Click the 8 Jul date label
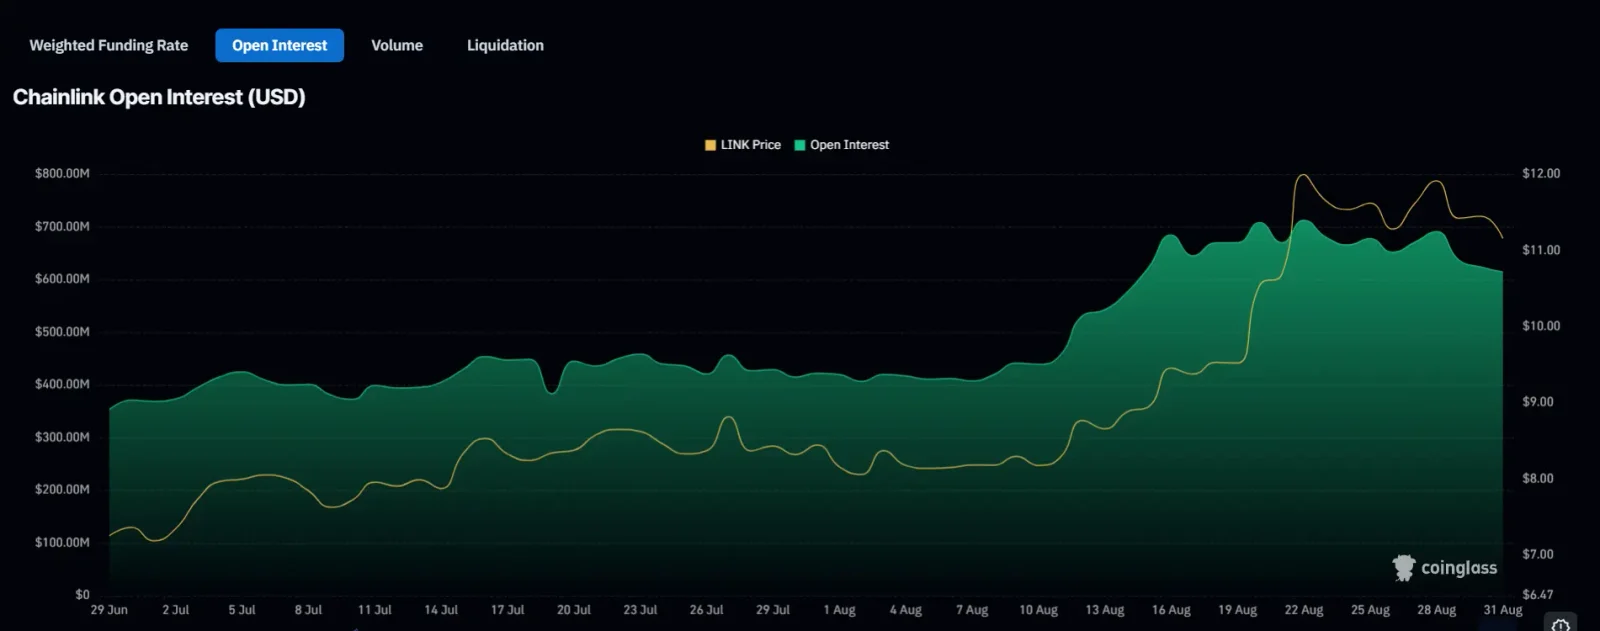1600x631 pixels. click(x=308, y=610)
